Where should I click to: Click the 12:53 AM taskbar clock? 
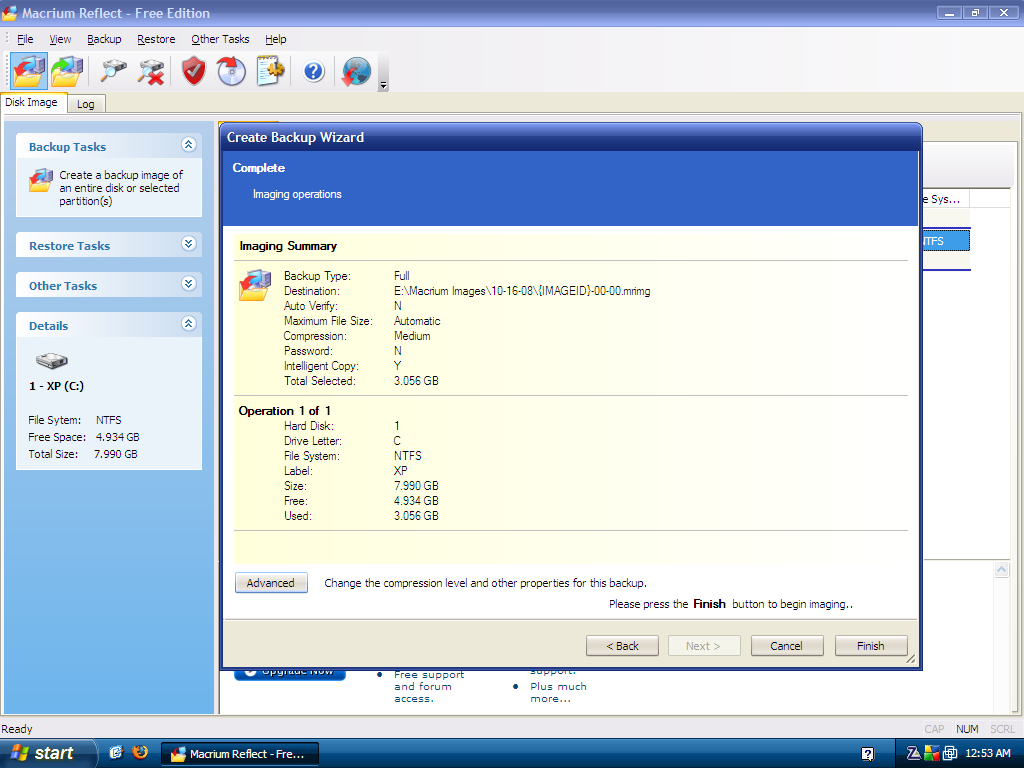tap(988, 754)
